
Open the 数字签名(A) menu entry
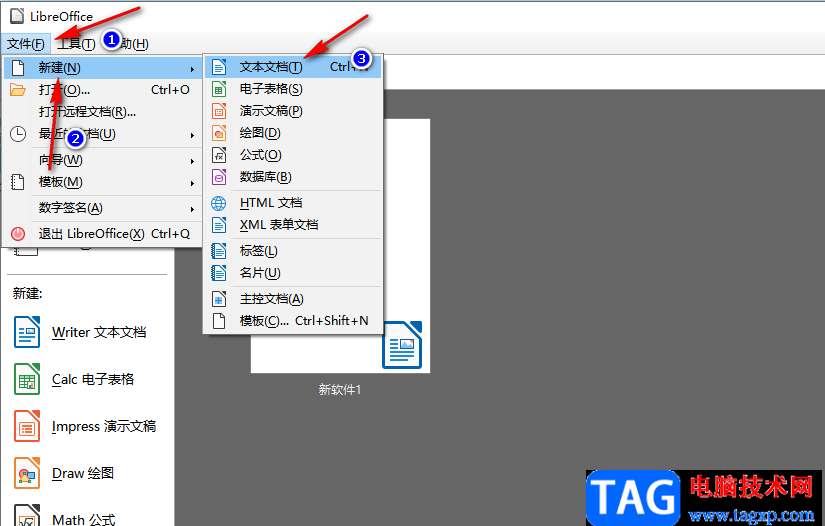[x=103, y=208]
